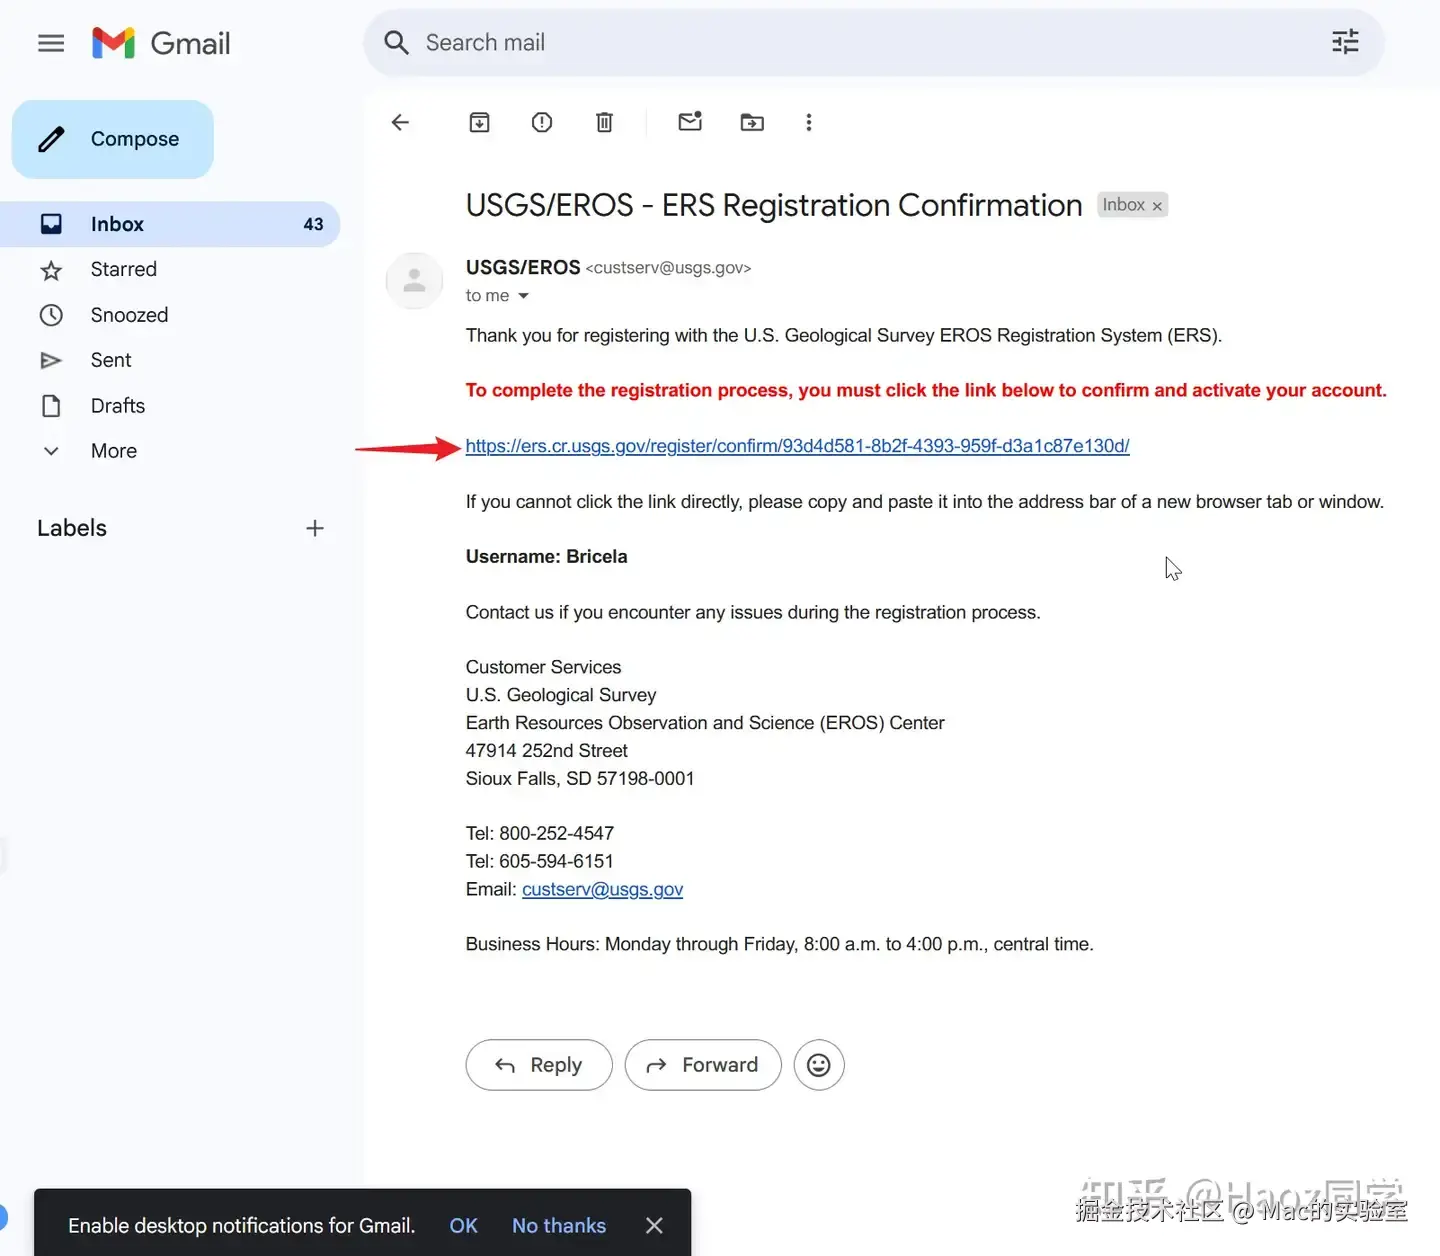
Task: Click the sender address custserv@usgs.gov in header
Action: click(668, 268)
